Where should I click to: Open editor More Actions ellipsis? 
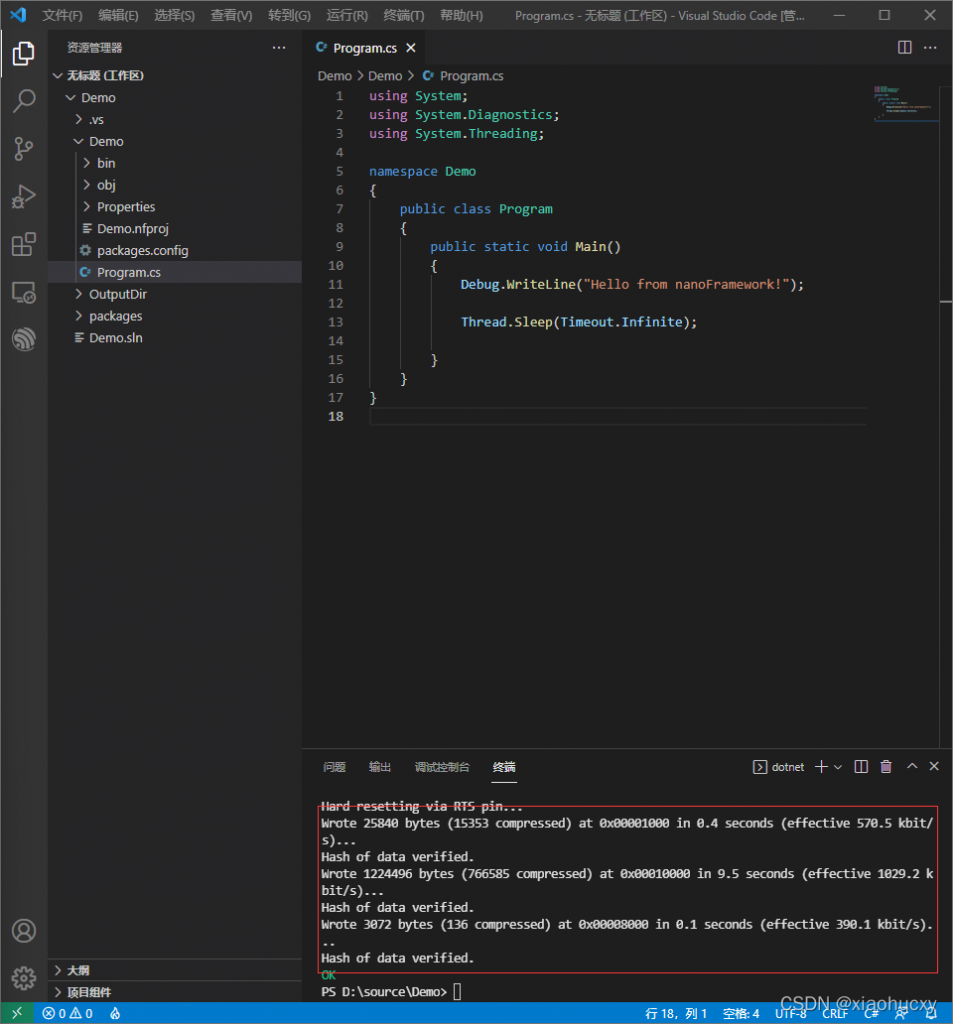tap(930, 48)
